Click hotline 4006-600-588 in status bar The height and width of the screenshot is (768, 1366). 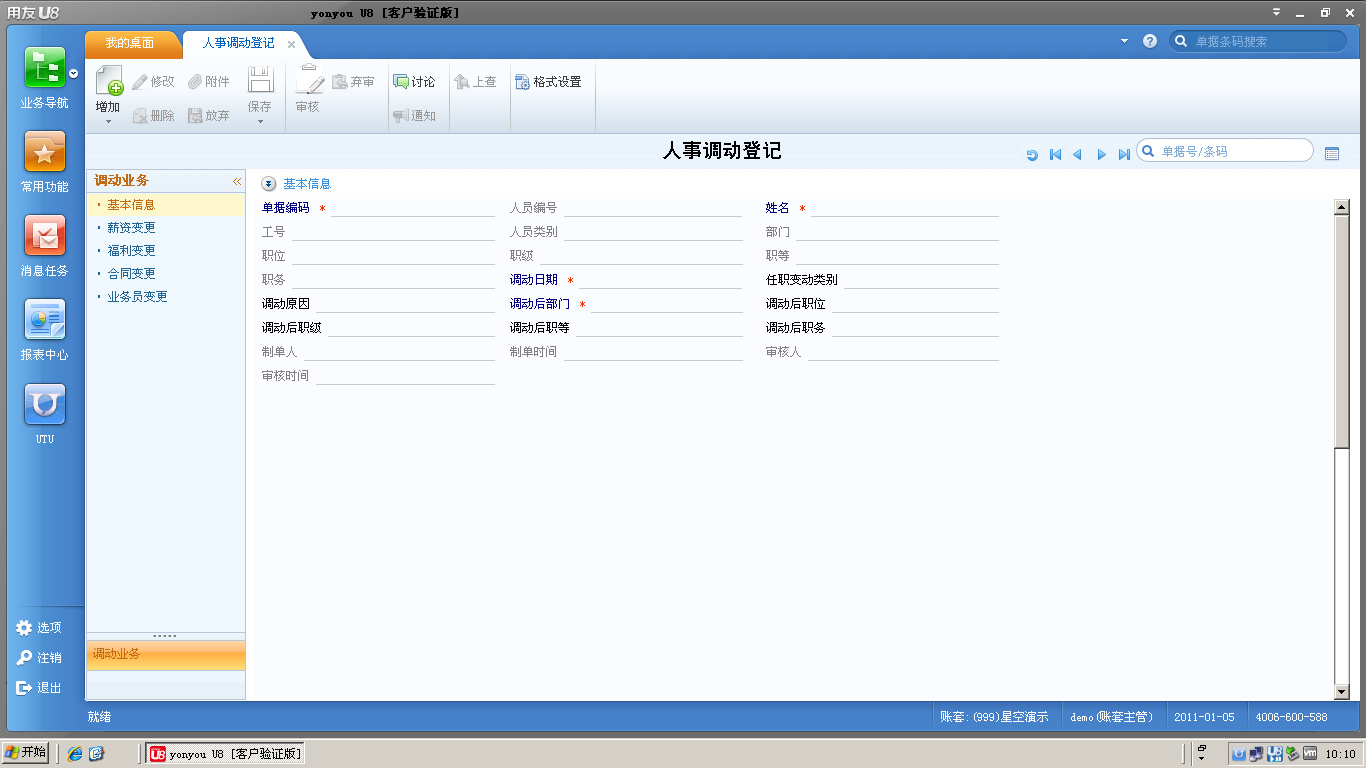(1292, 717)
